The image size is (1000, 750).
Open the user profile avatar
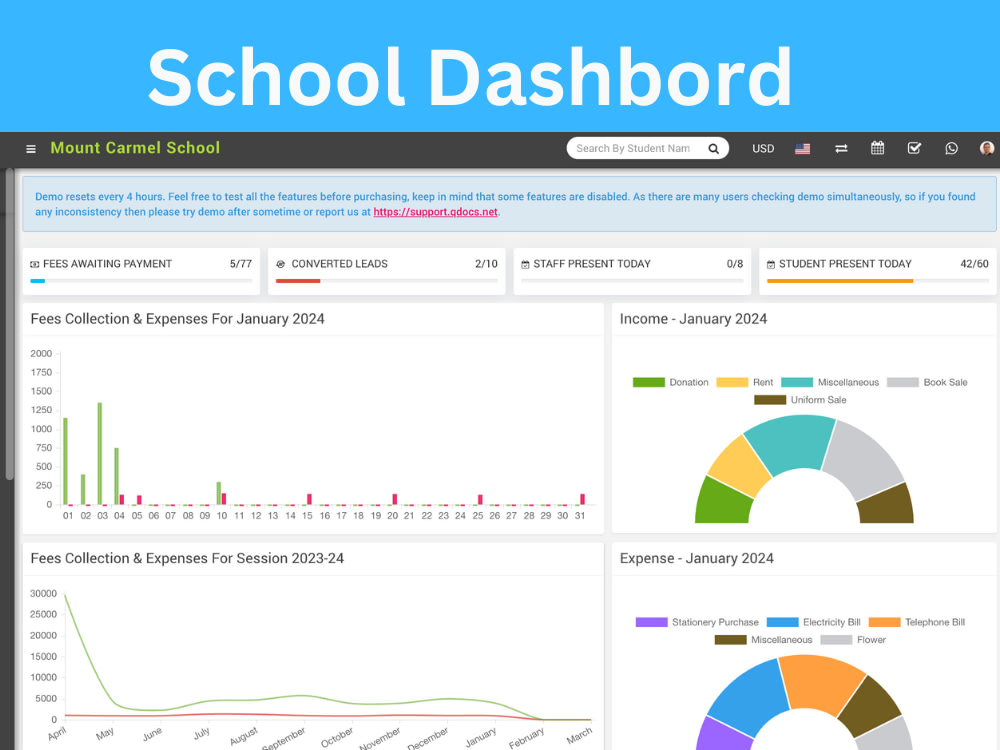click(x=987, y=149)
